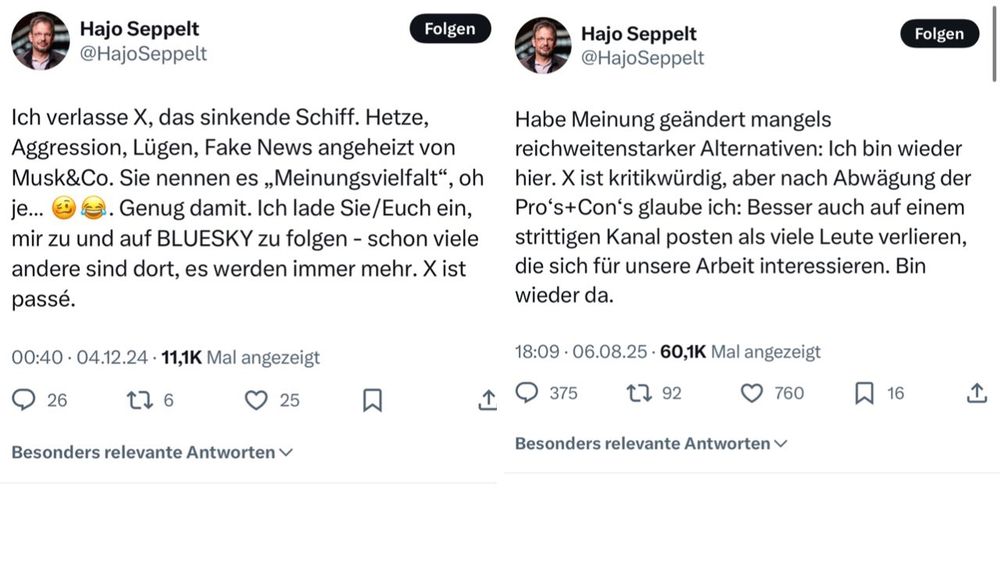Open Hajo Seppelt's avatar on right tweet
Screen dimensions: 1000x563
point(543,45)
